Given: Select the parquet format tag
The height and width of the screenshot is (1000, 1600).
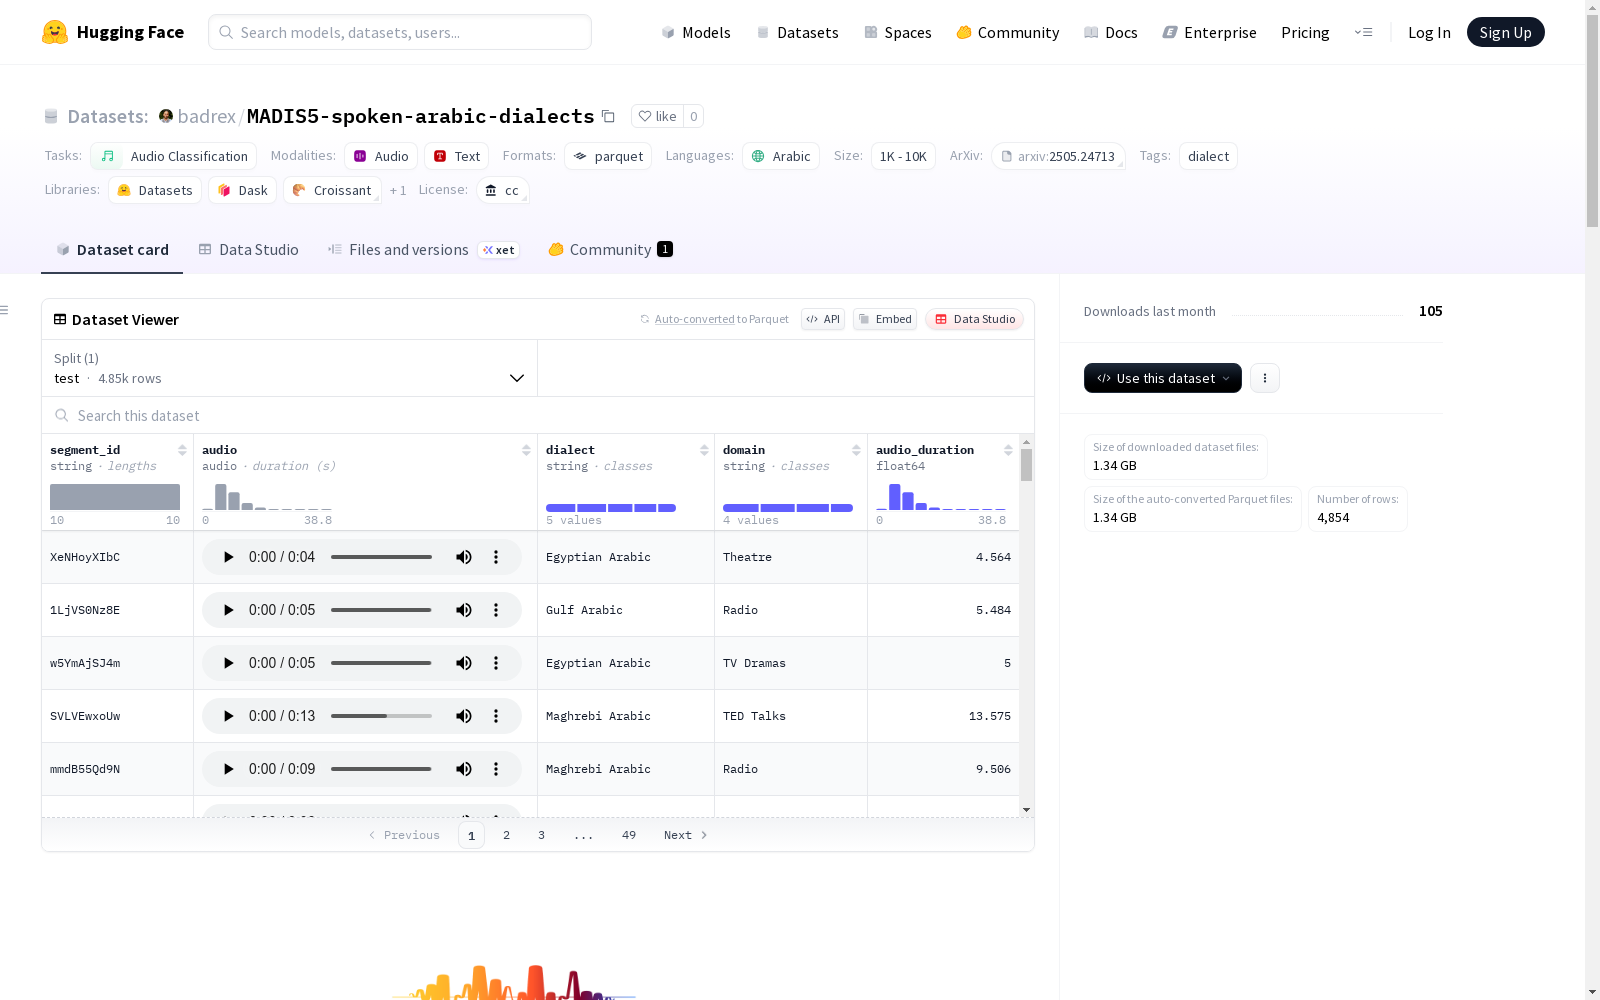Looking at the screenshot, I should (x=608, y=156).
